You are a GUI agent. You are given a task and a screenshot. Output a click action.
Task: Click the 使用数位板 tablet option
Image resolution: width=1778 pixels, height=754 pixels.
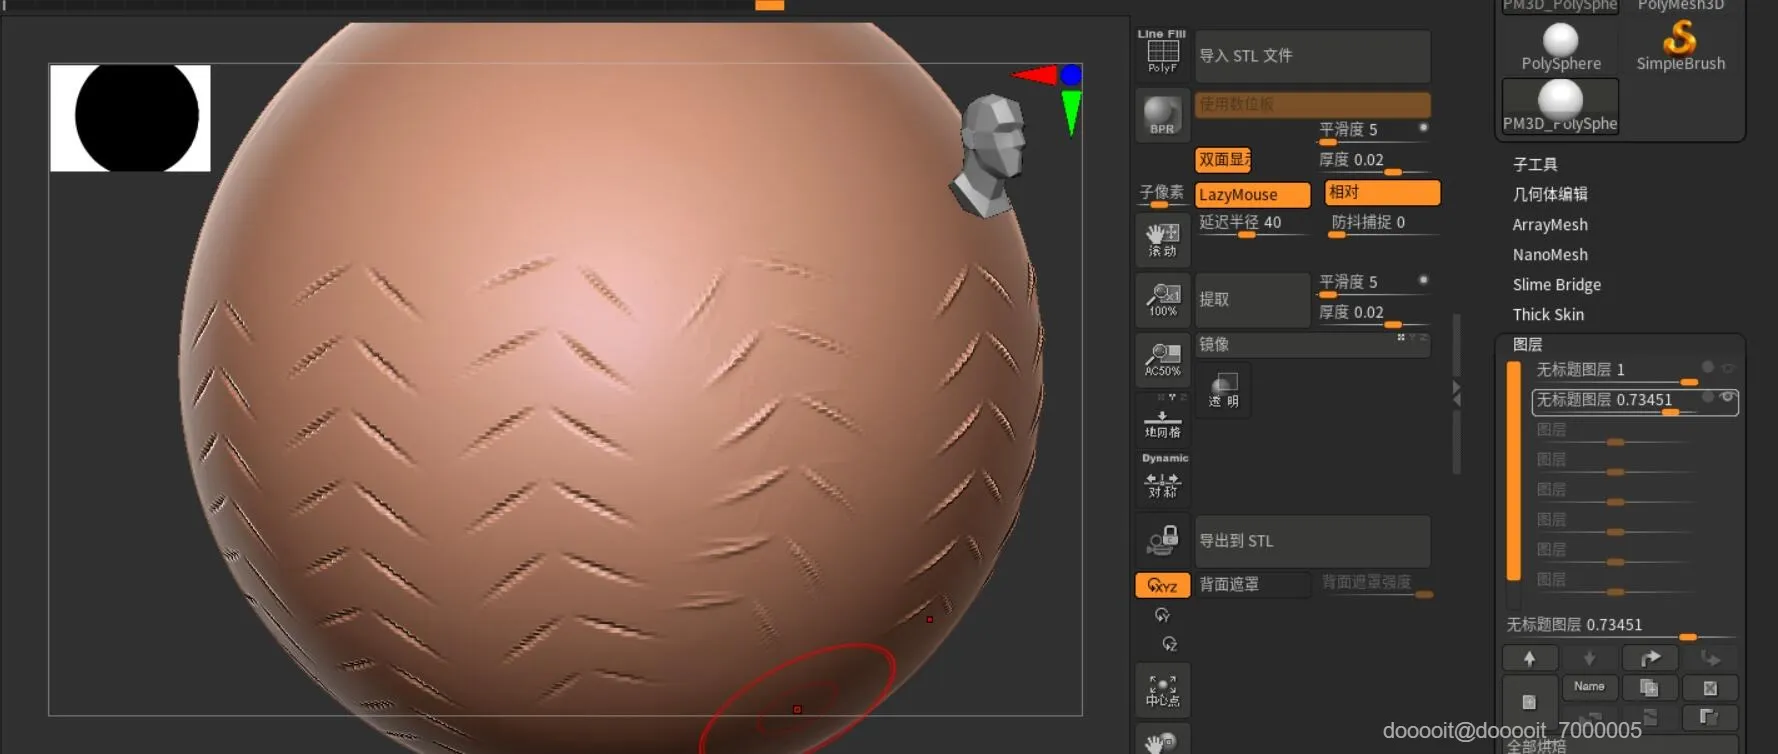click(x=1313, y=104)
